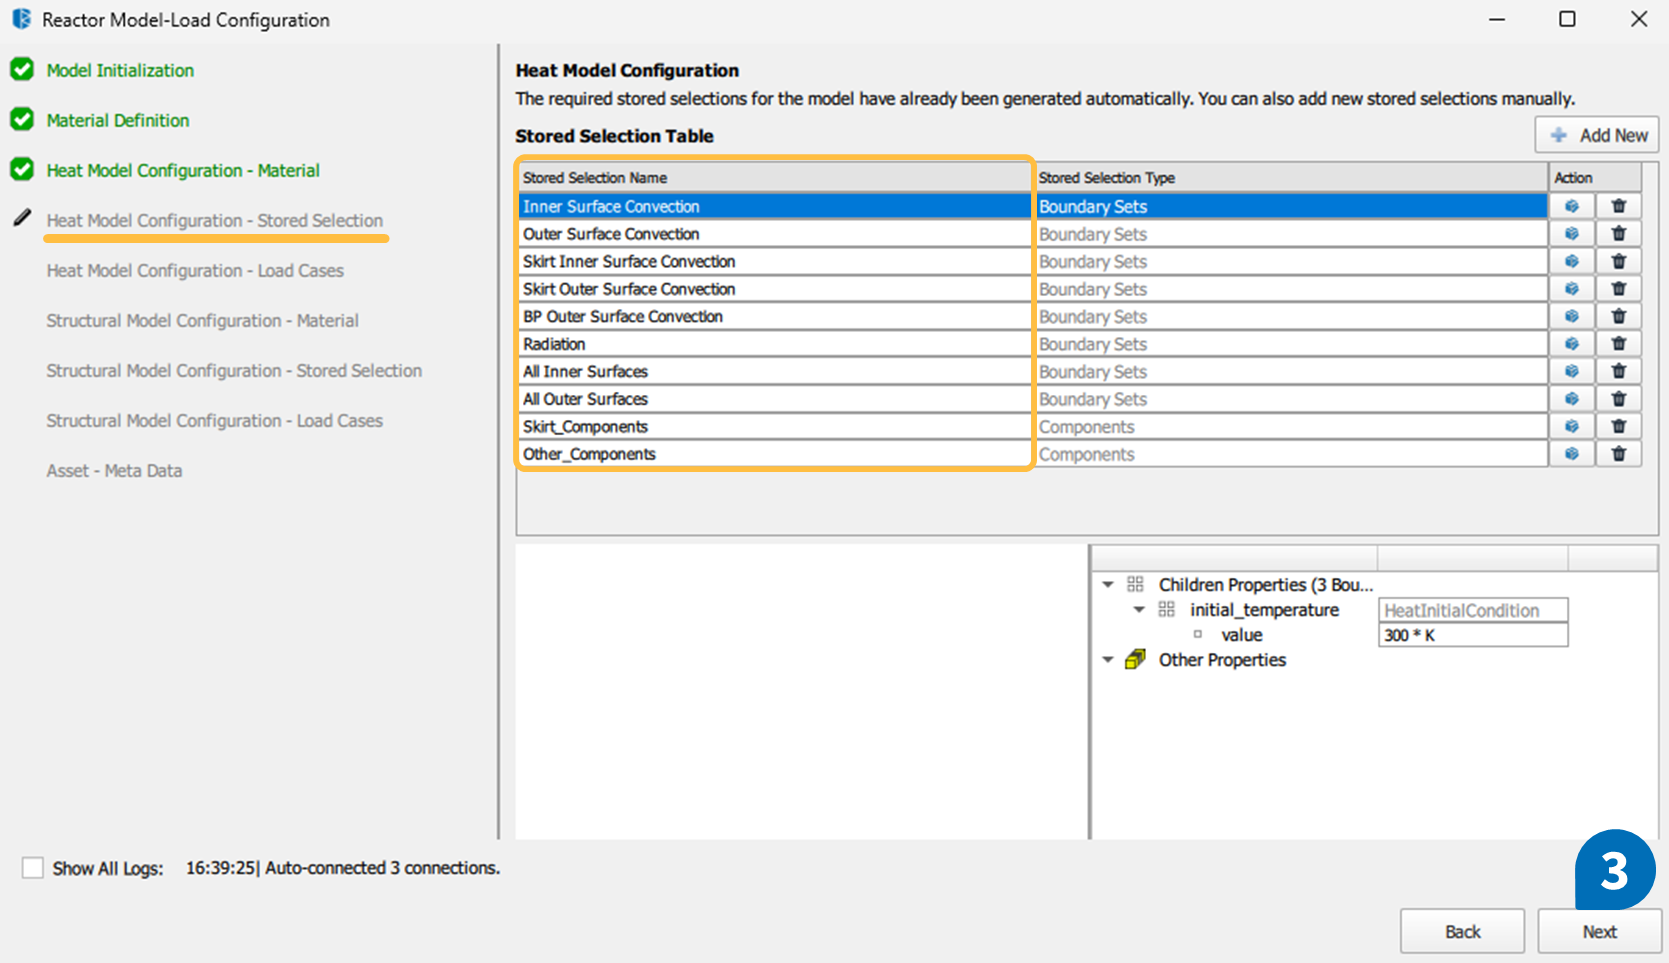Click the Stored Selection Type column header
The width and height of the screenshot is (1669, 963).
pyautogui.click(x=1291, y=177)
